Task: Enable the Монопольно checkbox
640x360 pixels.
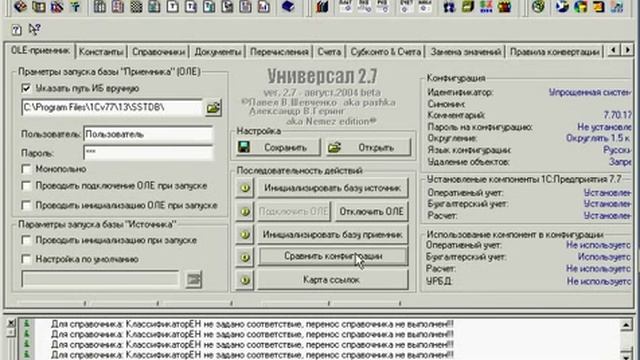Action: pos(26,169)
